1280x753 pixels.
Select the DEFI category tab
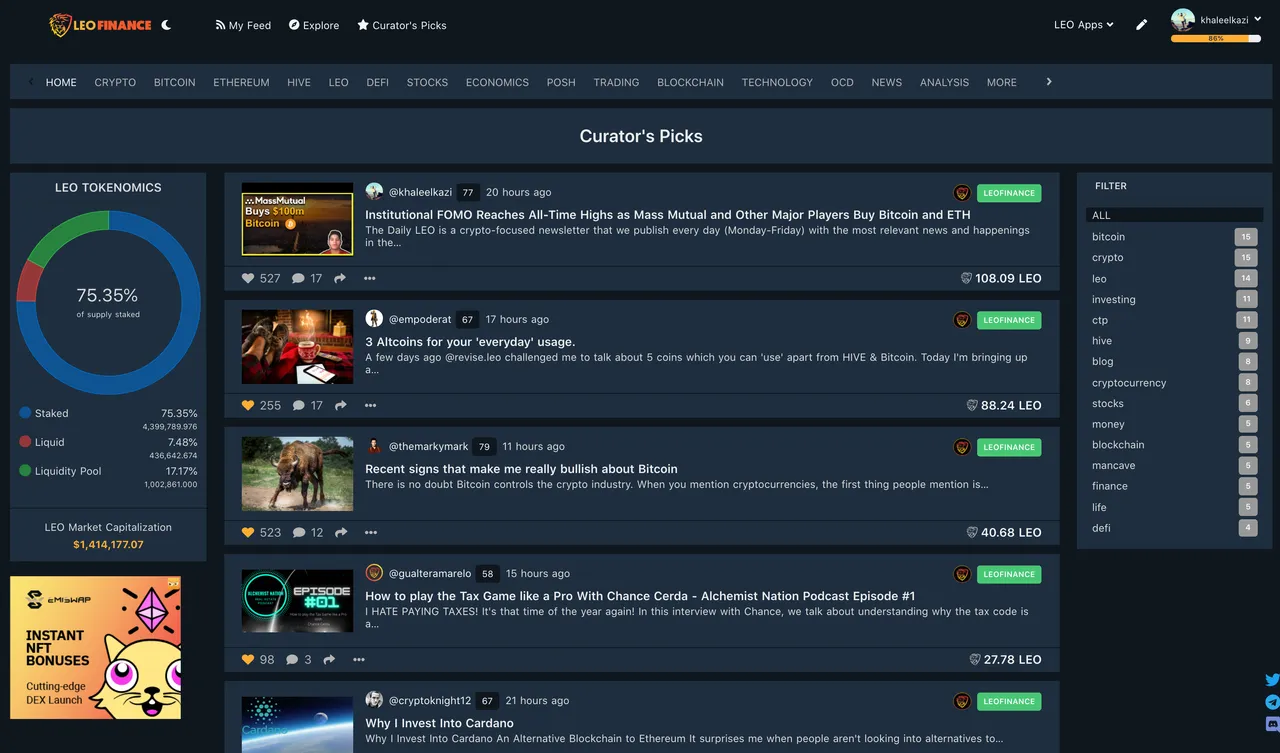coord(378,82)
